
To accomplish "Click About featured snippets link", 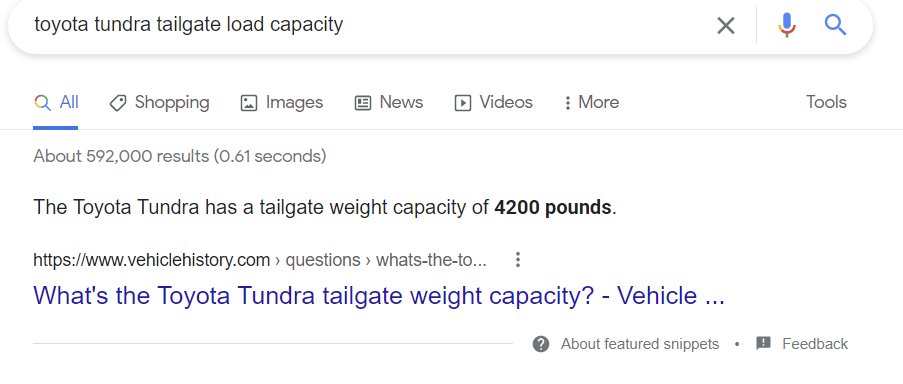I will pyautogui.click(x=640, y=344).
